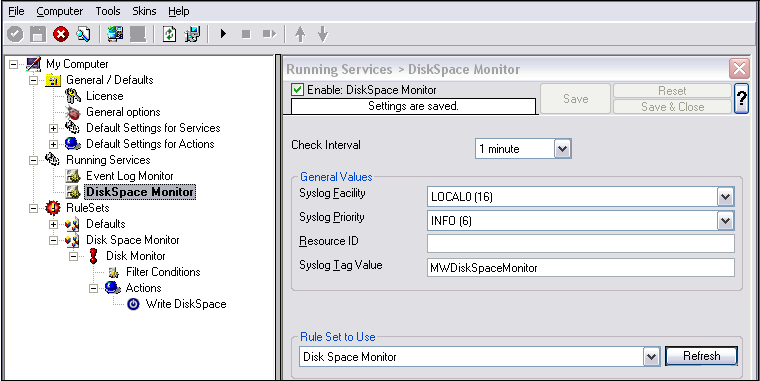This screenshot has height=381, width=760.
Task: Close the DiskSpace Monitor panel
Action: click(x=739, y=69)
